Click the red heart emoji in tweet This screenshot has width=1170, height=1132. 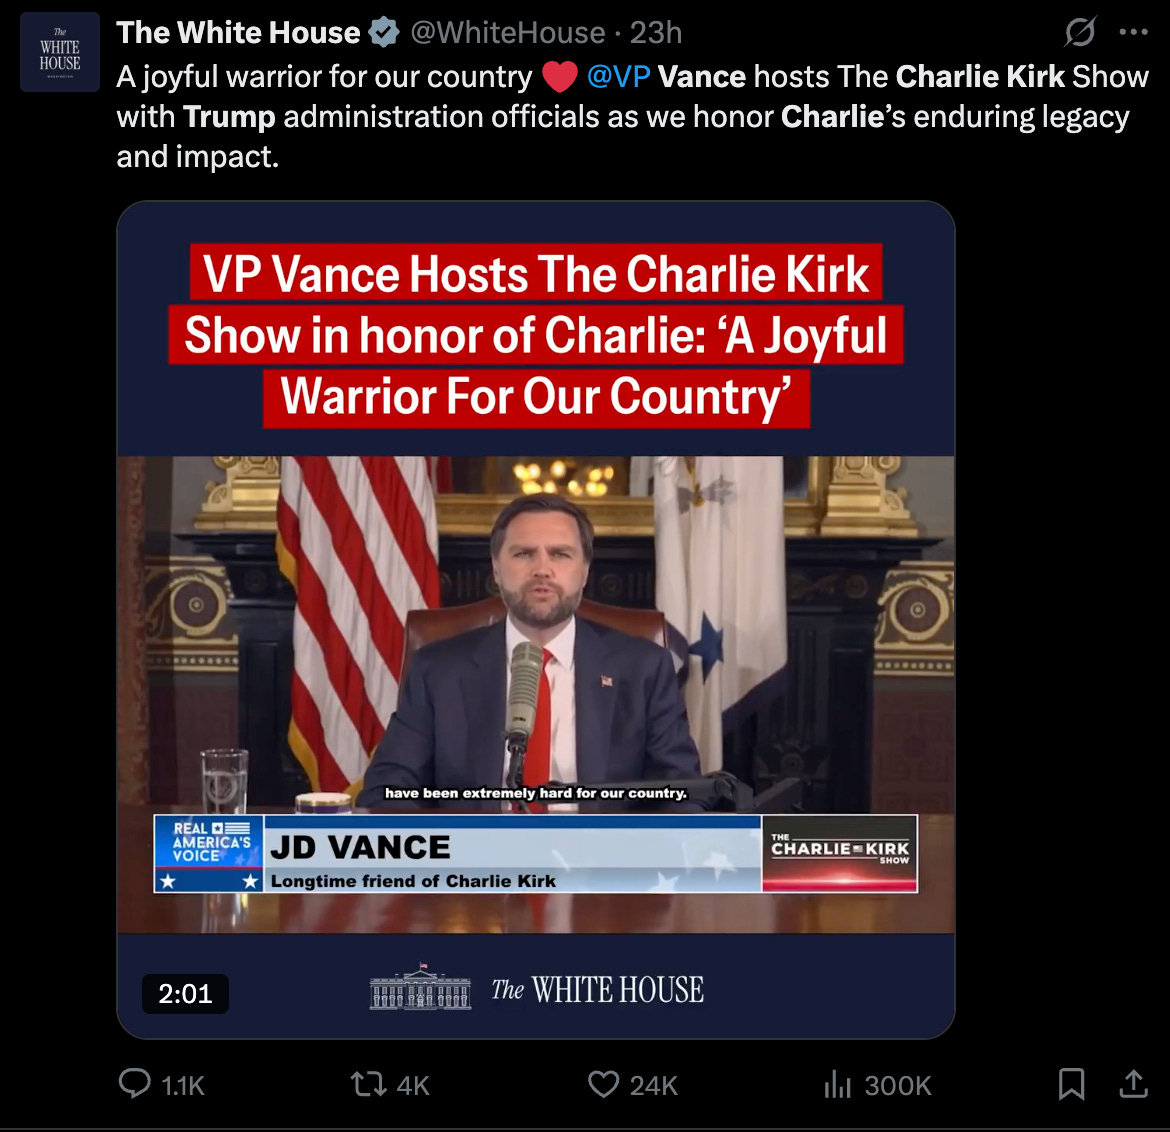560,77
